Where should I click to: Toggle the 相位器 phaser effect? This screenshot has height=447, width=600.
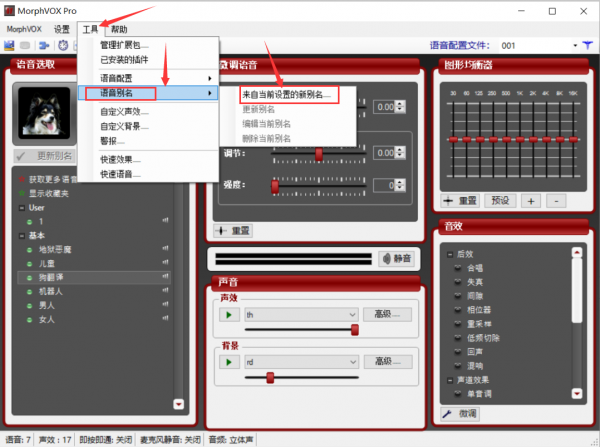pyautogui.click(x=458, y=310)
